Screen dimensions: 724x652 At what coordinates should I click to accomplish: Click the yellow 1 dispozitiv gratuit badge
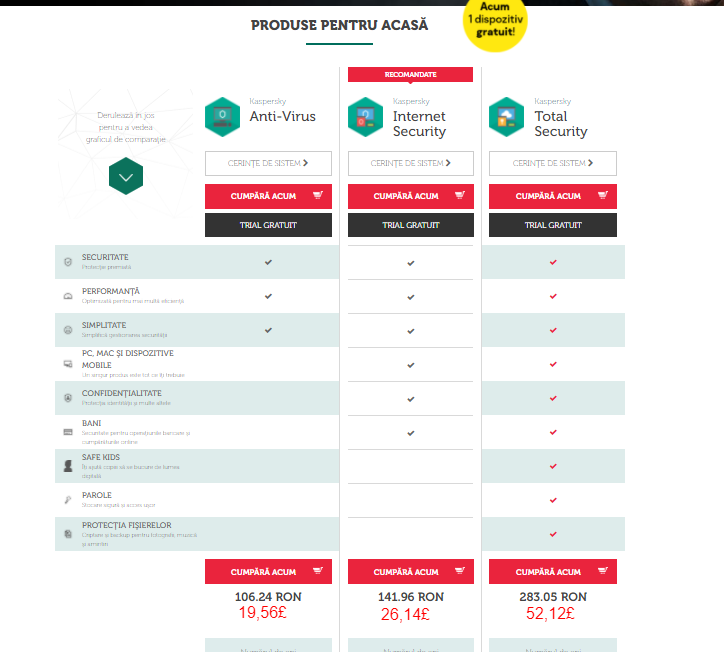[495, 22]
